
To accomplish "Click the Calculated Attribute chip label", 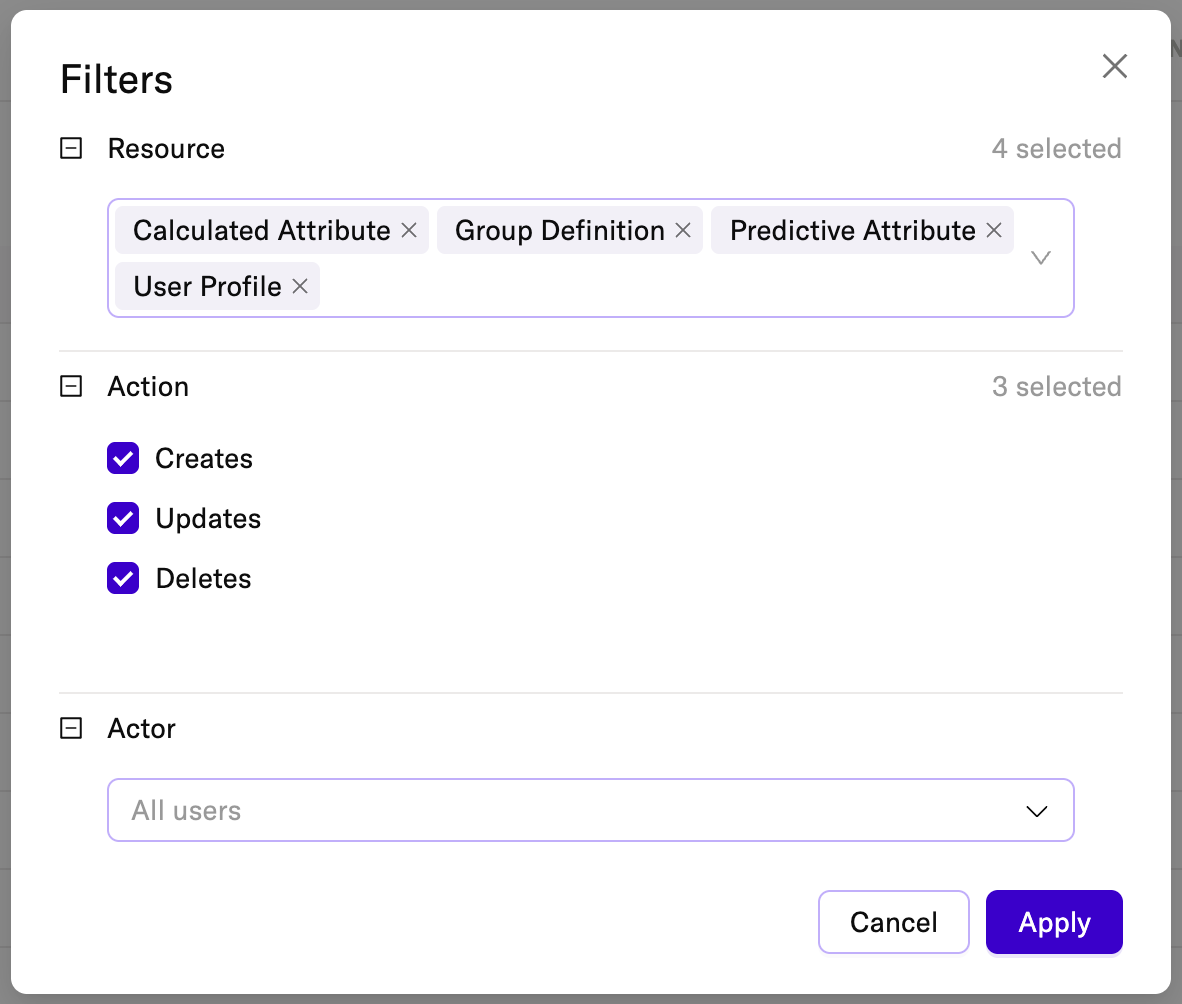I will click(x=261, y=231).
